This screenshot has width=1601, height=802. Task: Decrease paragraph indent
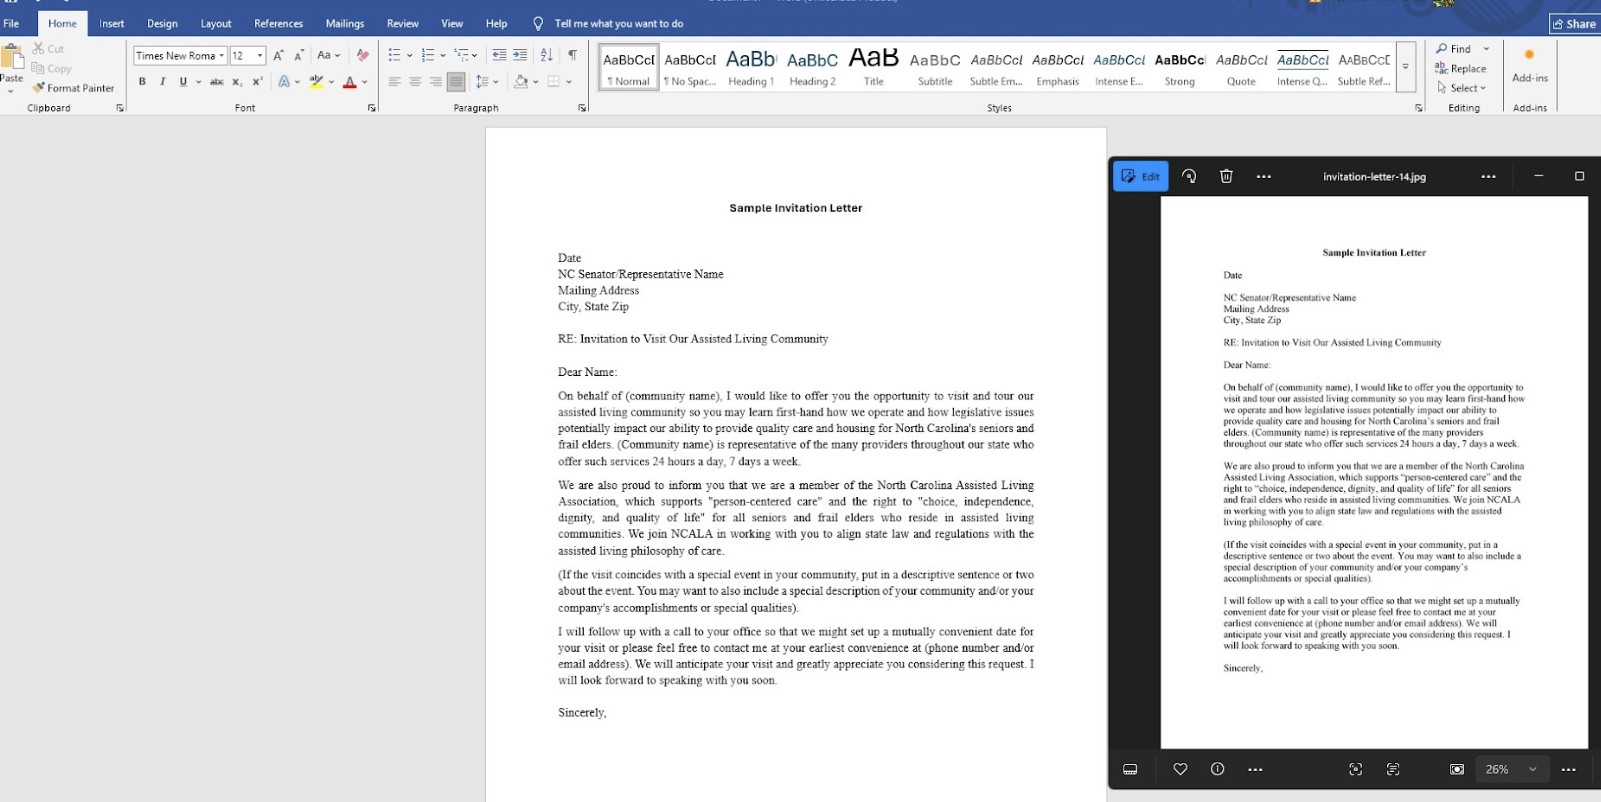coord(499,55)
